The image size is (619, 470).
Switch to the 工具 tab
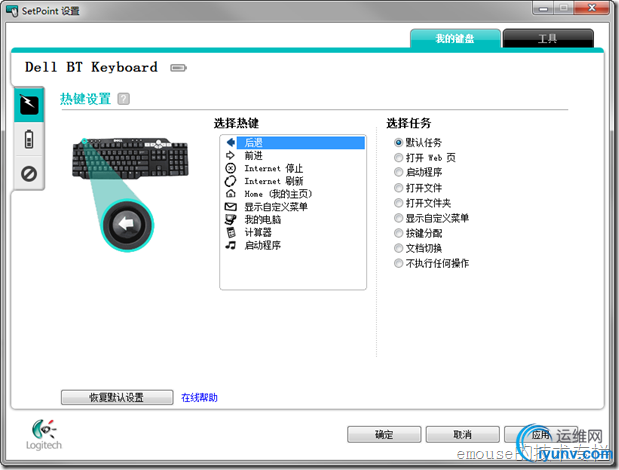(548, 39)
